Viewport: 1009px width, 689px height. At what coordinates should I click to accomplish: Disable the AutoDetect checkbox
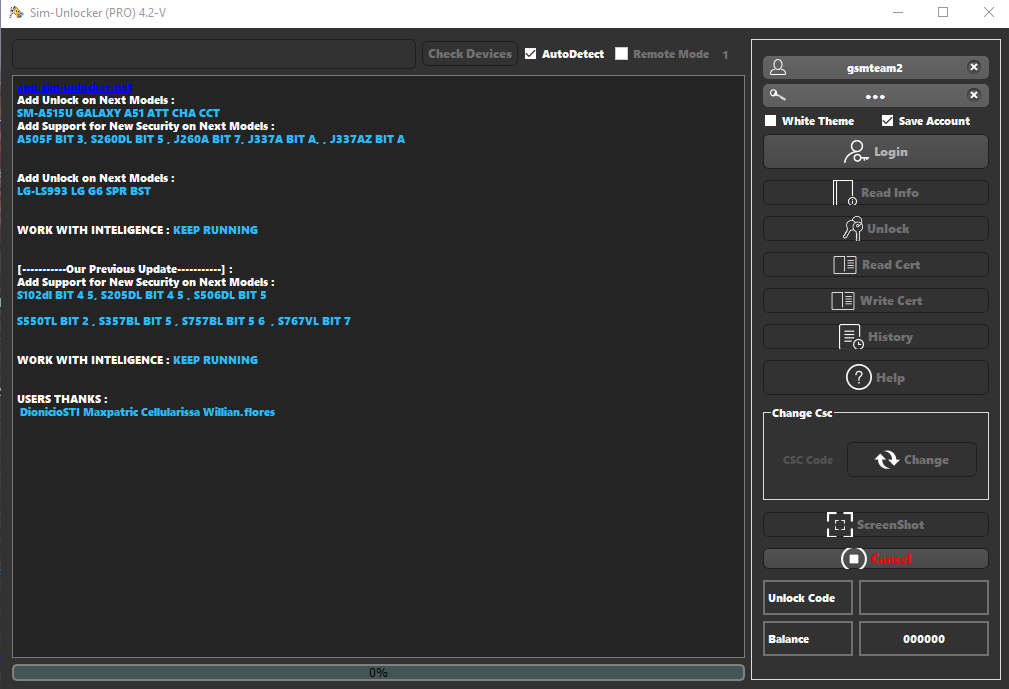pos(530,53)
